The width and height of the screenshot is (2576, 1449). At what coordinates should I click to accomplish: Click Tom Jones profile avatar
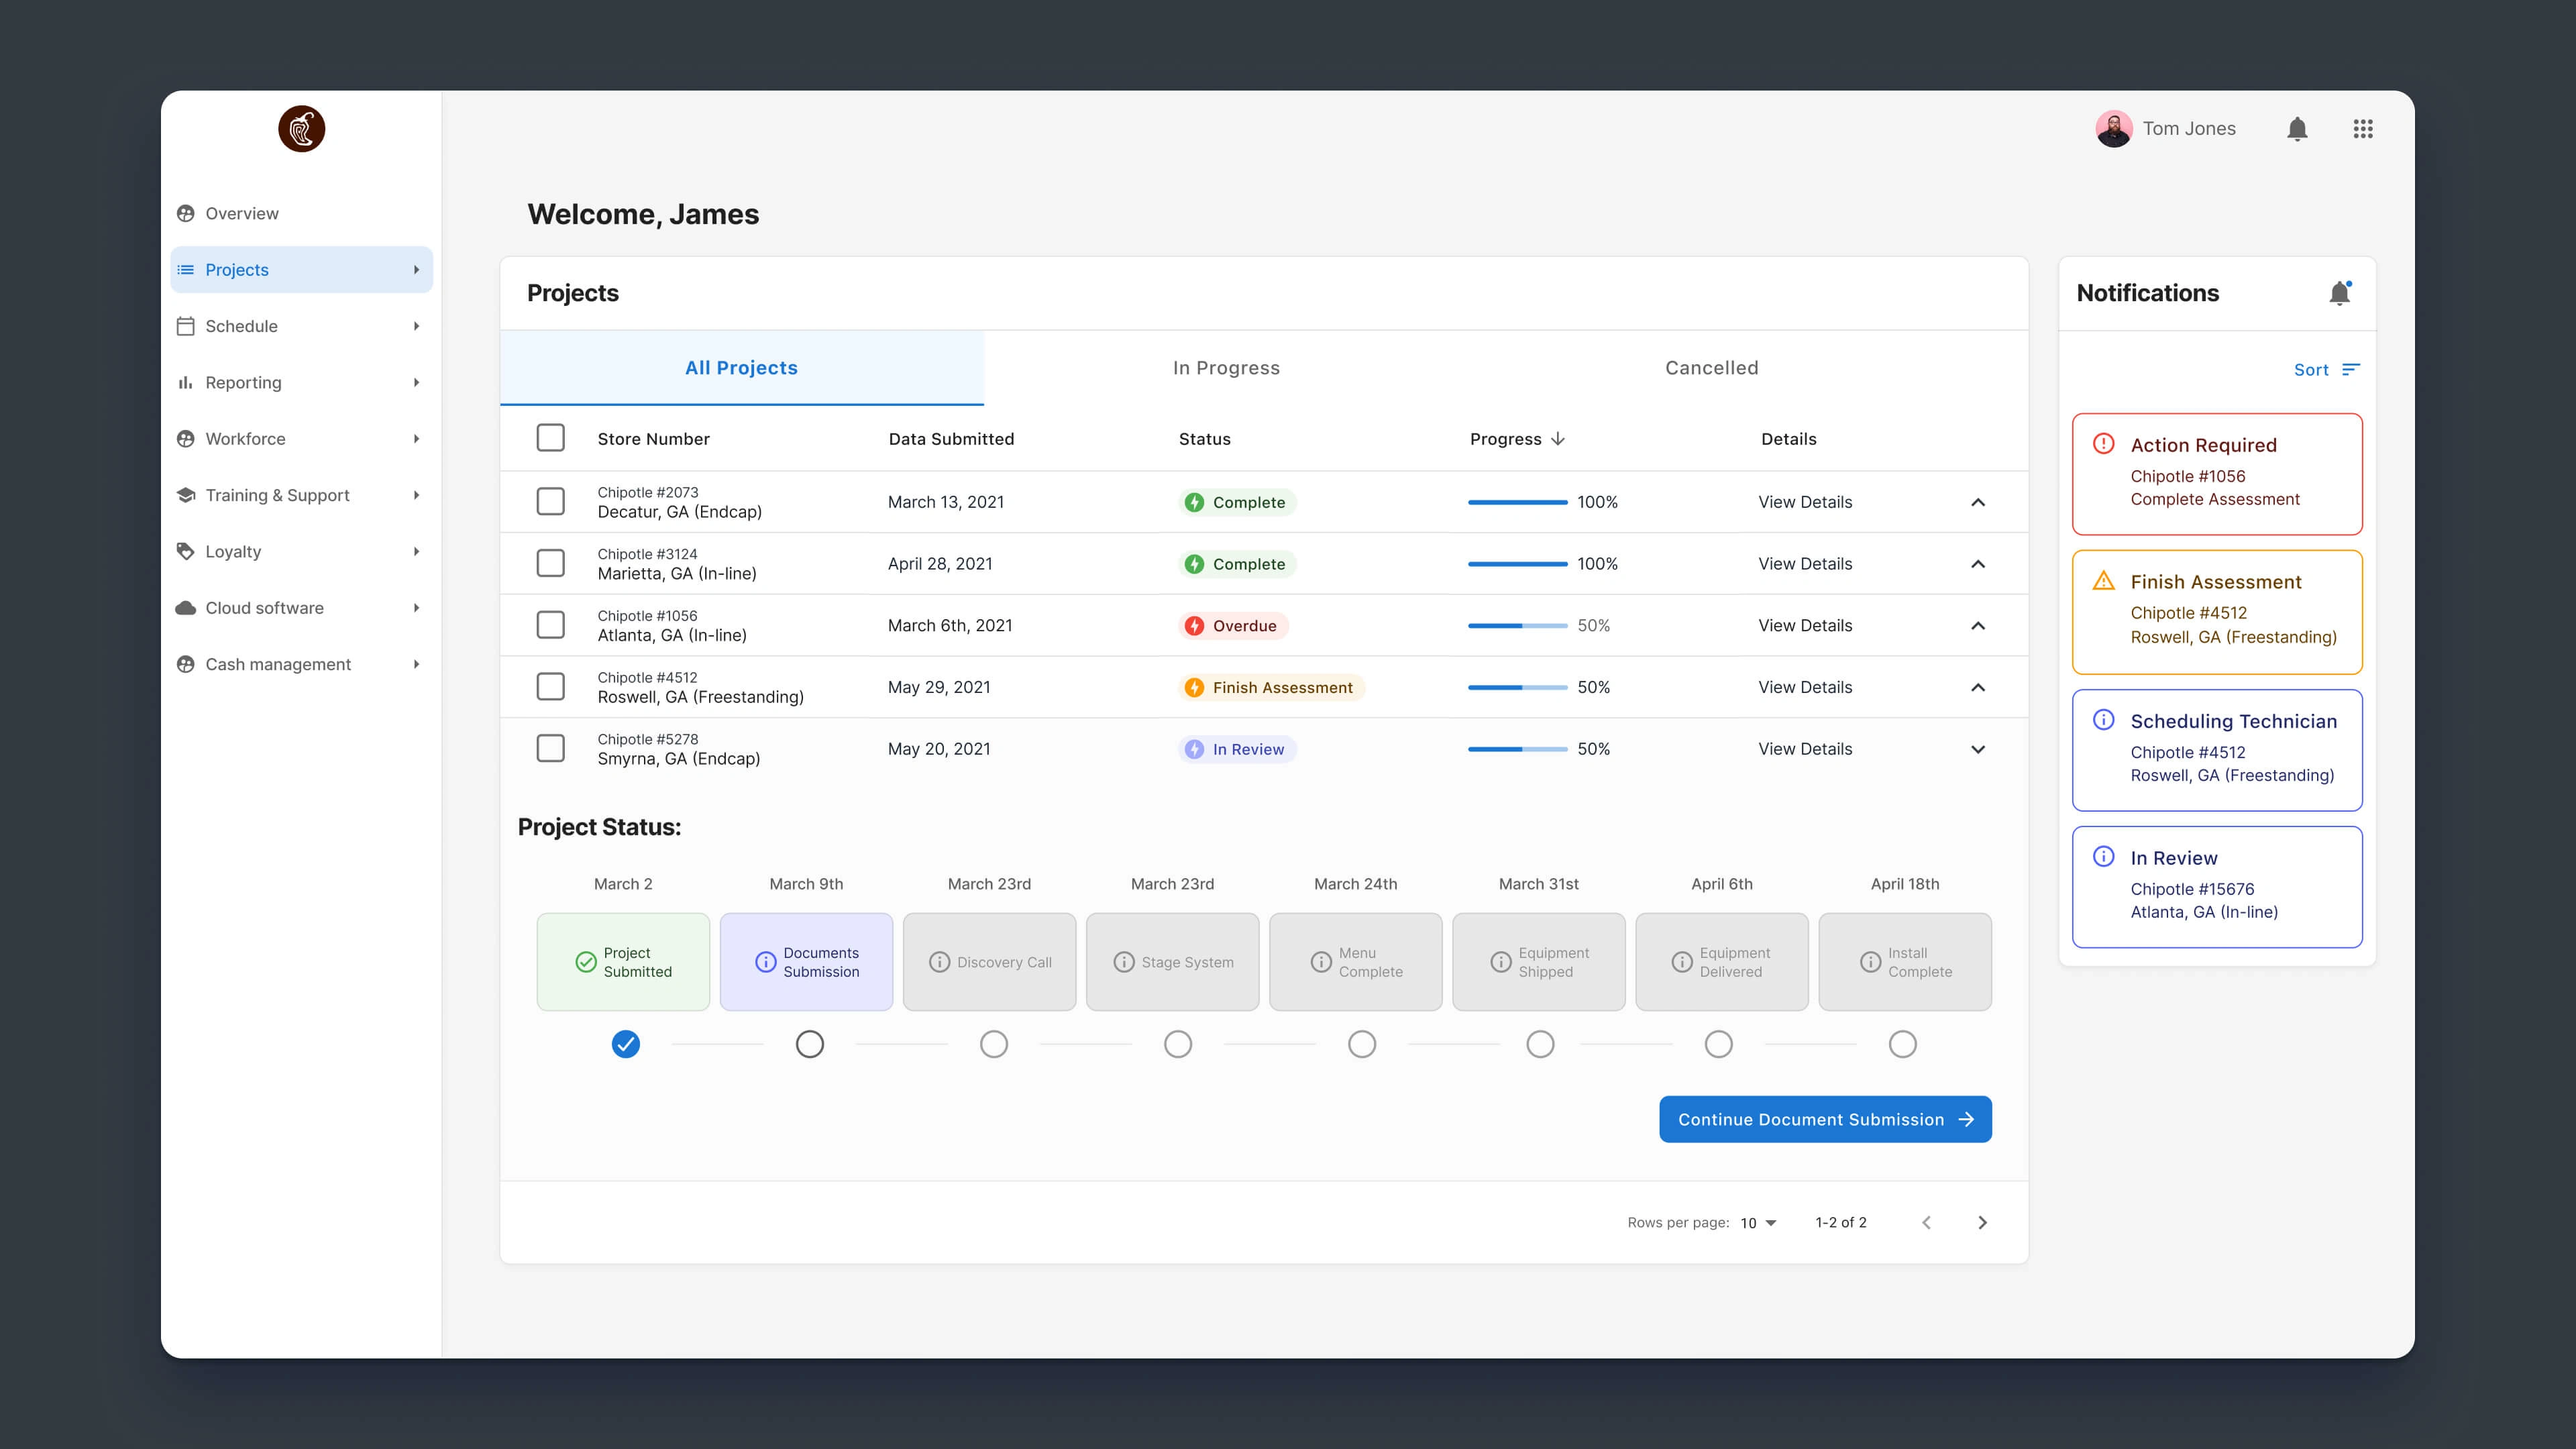[2114, 129]
